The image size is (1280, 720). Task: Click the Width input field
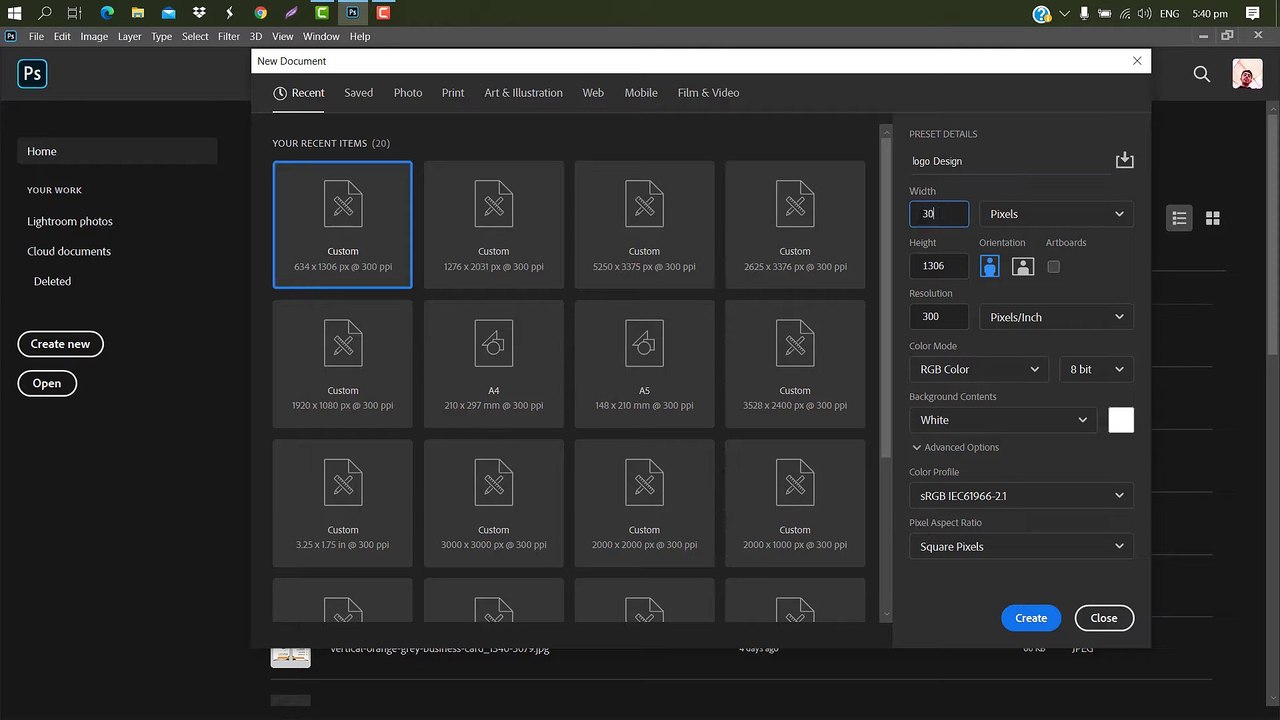(x=939, y=214)
